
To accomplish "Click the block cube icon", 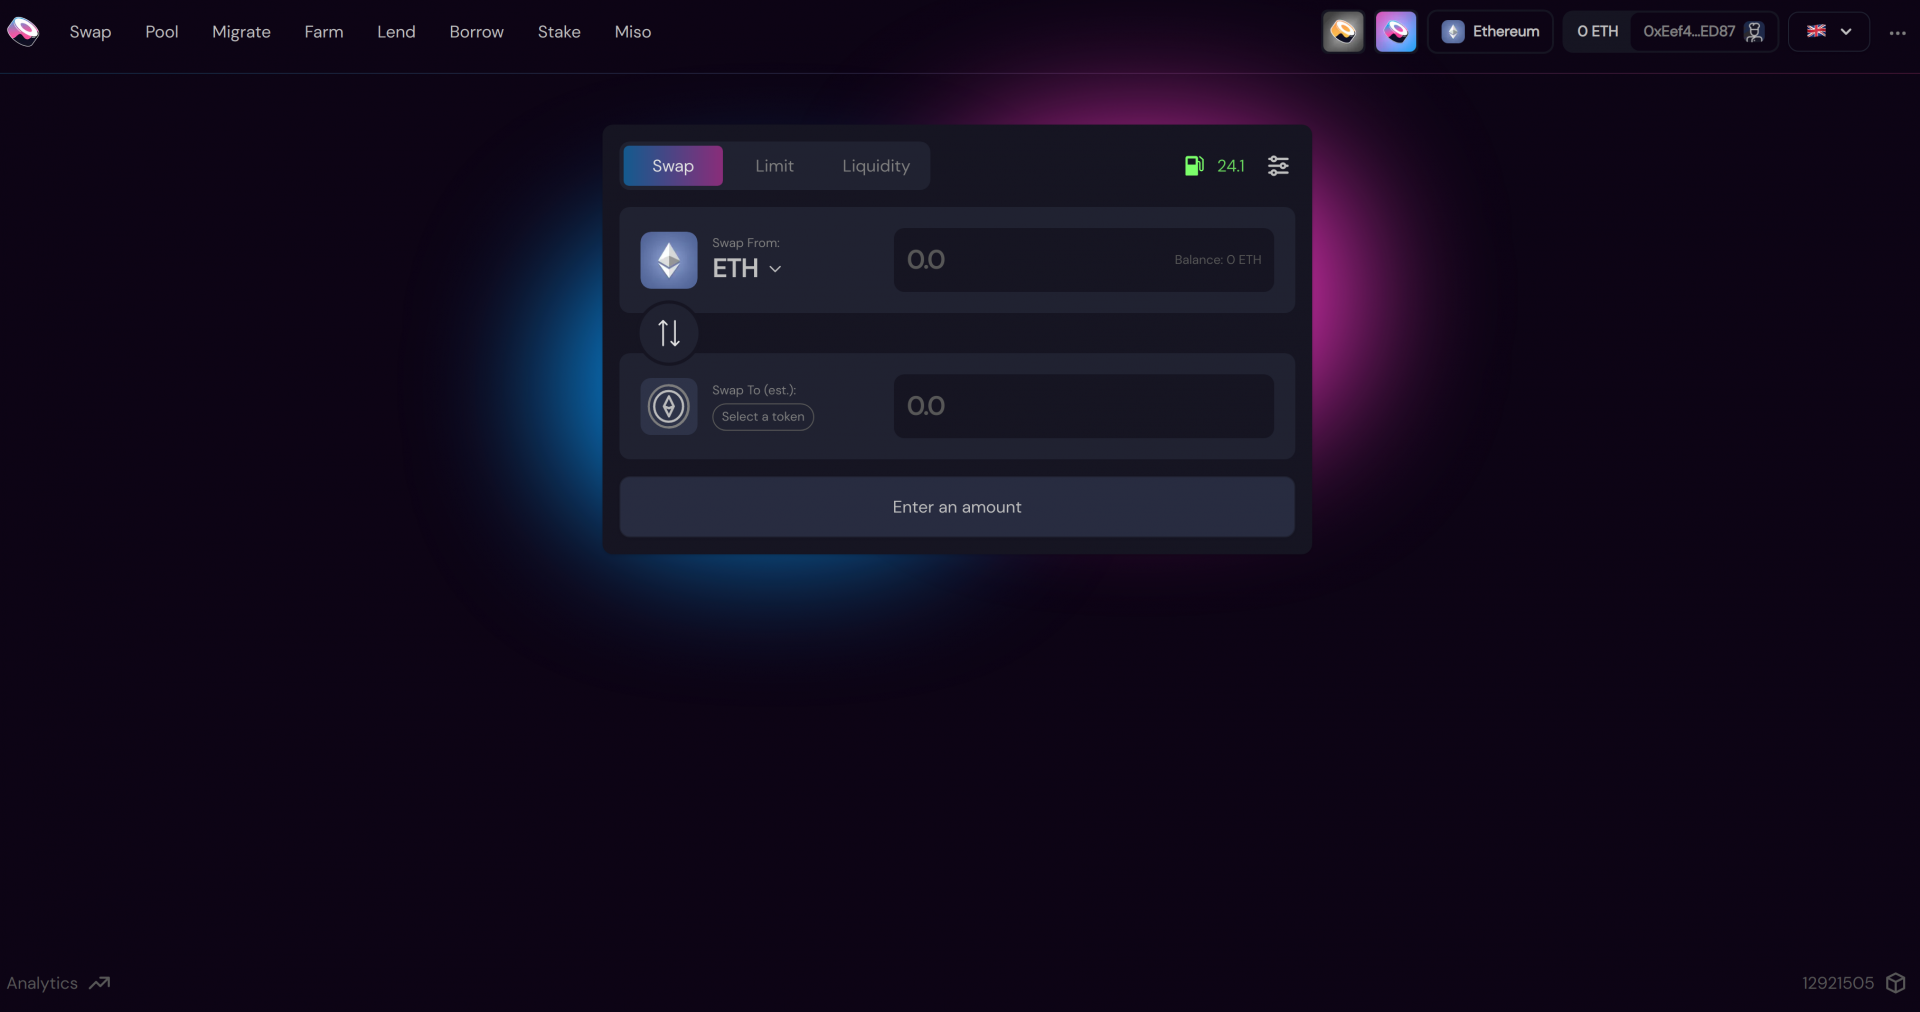I will point(1896,983).
